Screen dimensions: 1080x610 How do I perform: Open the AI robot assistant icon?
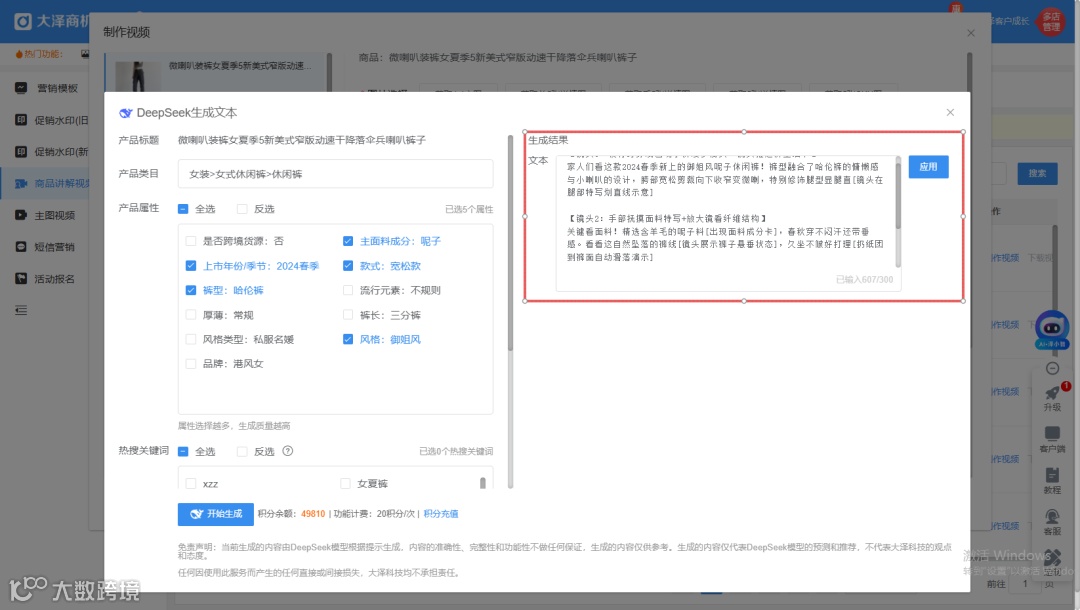[1052, 328]
